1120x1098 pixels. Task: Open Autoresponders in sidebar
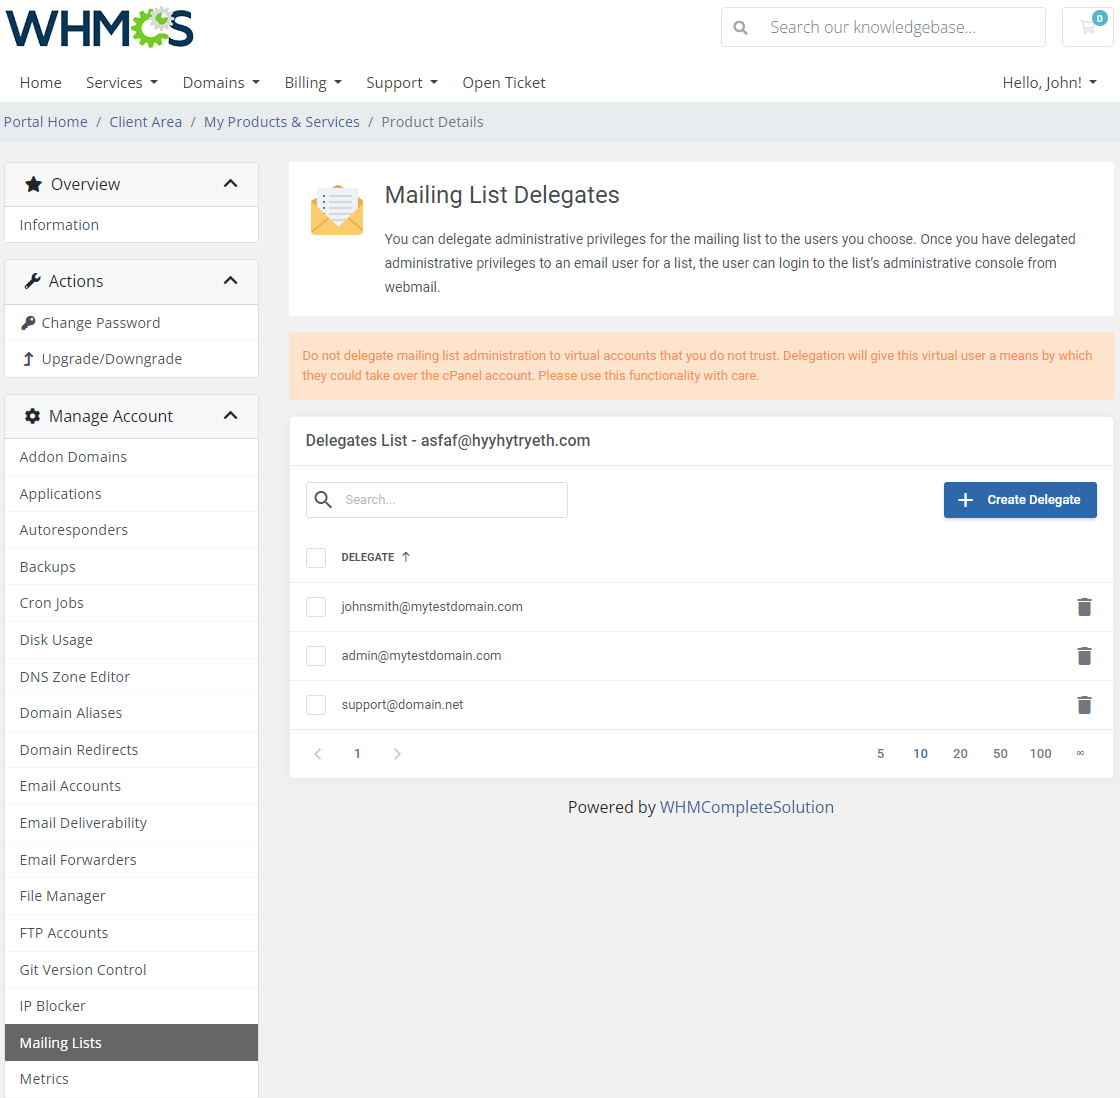tap(131, 530)
